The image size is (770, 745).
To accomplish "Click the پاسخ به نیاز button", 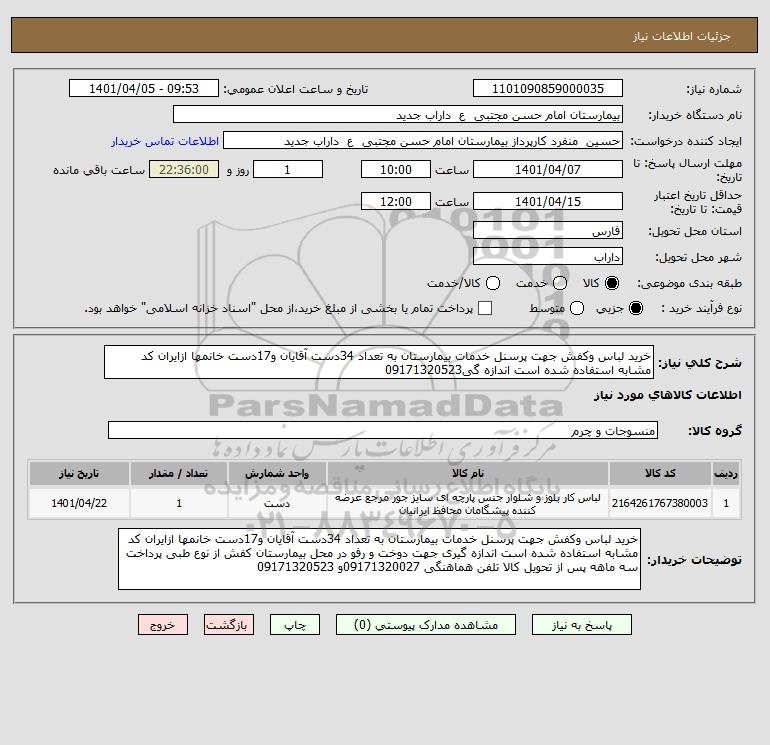I will 581,625.
